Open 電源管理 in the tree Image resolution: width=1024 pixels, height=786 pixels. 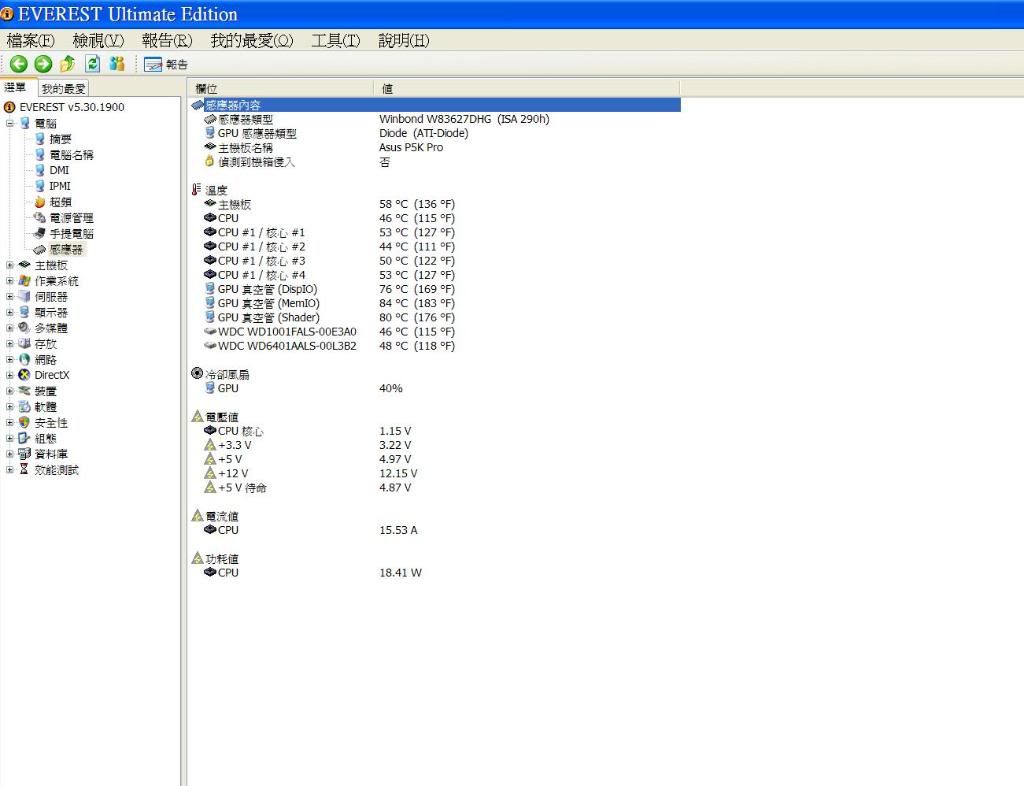click(71, 218)
